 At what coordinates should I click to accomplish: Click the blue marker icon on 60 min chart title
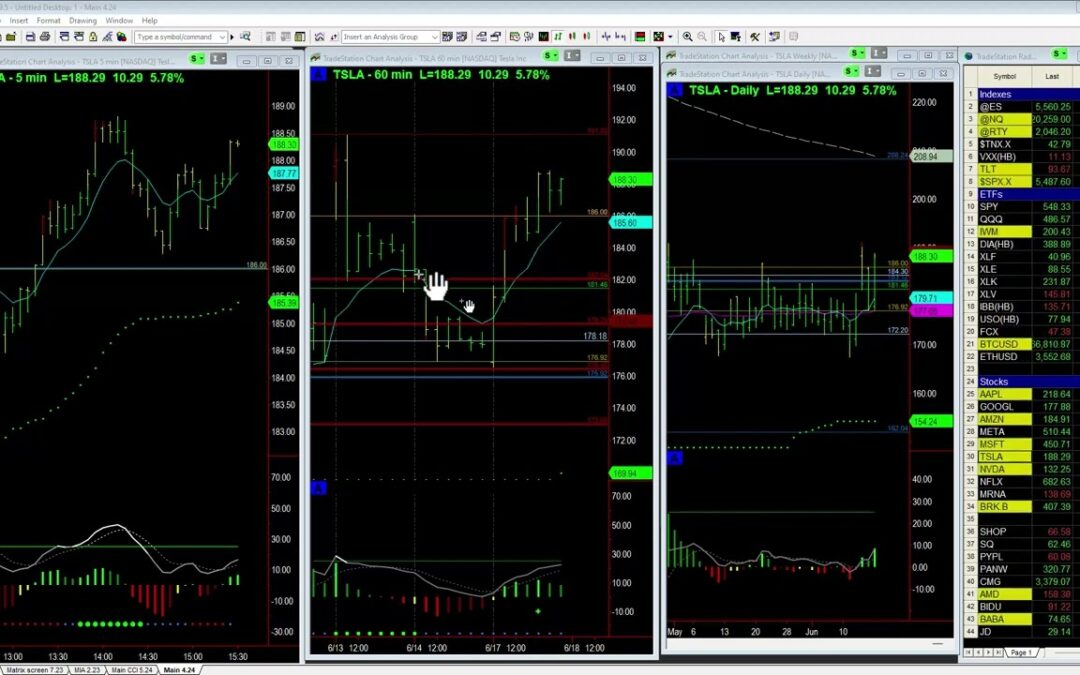click(319, 74)
